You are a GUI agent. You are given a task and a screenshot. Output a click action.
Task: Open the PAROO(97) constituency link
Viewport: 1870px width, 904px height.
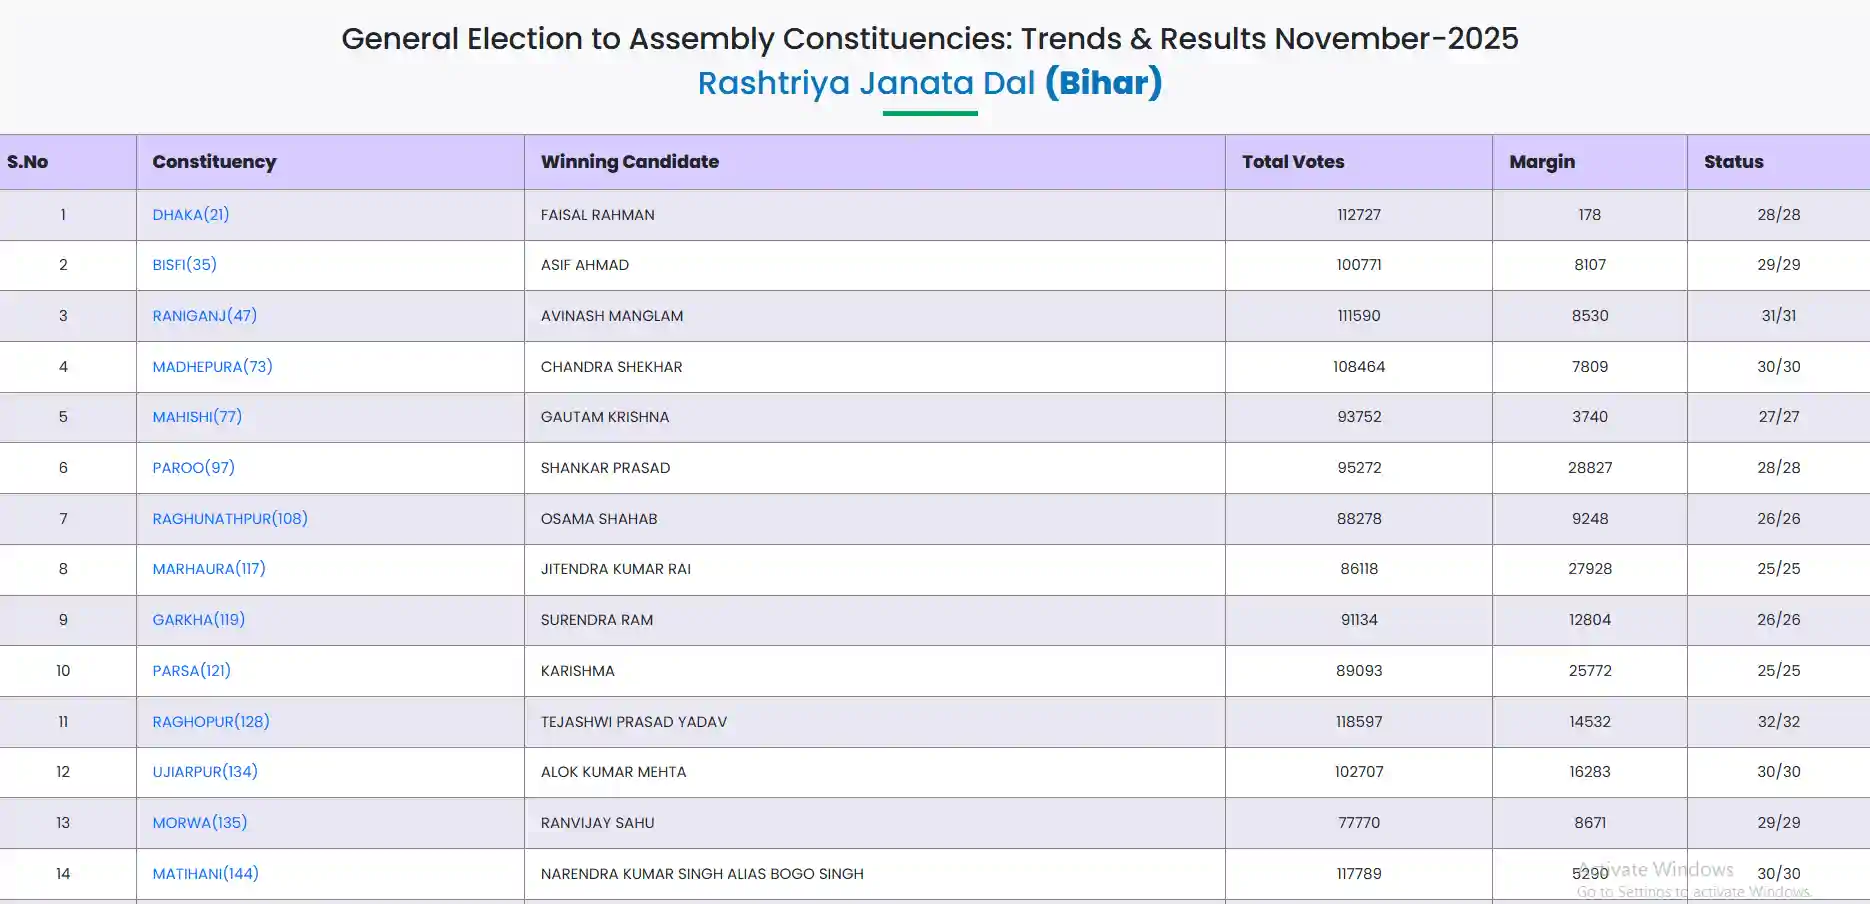pyautogui.click(x=194, y=467)
